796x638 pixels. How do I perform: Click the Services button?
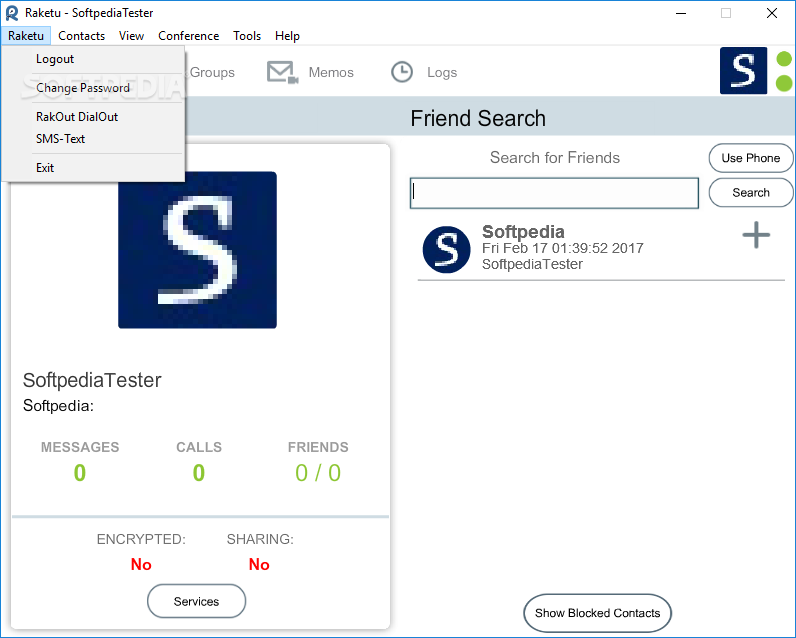196,601
